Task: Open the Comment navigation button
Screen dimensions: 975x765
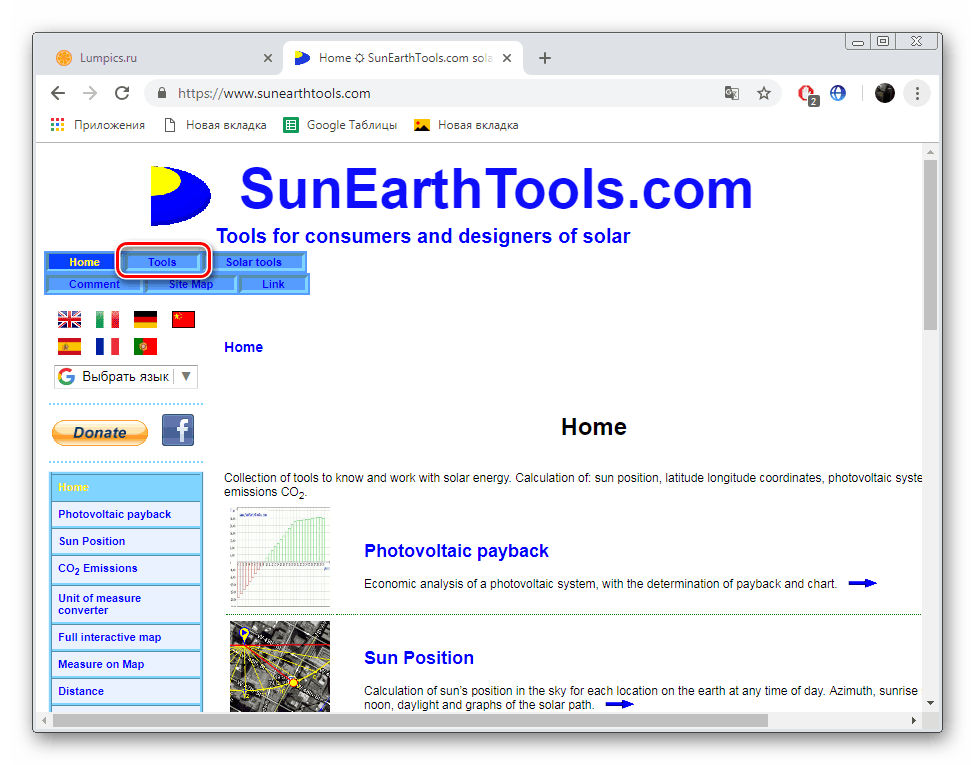Action: (x=94, y=284)
